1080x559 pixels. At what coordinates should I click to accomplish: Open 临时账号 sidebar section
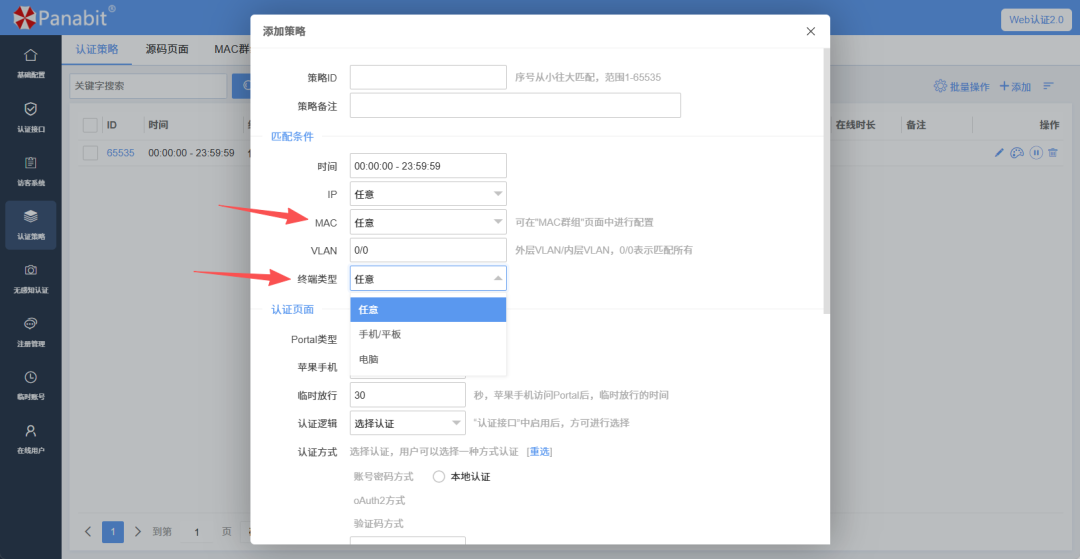pos(30,385)
